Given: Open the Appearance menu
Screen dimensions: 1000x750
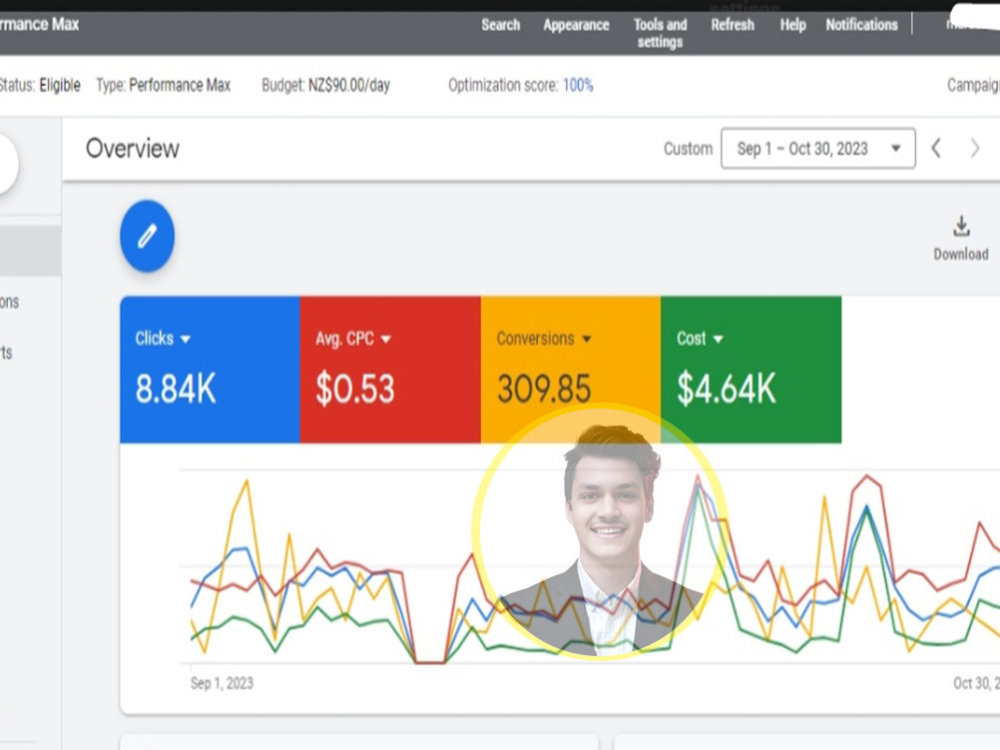Looking at the screenshot, I should coord(577,25).
